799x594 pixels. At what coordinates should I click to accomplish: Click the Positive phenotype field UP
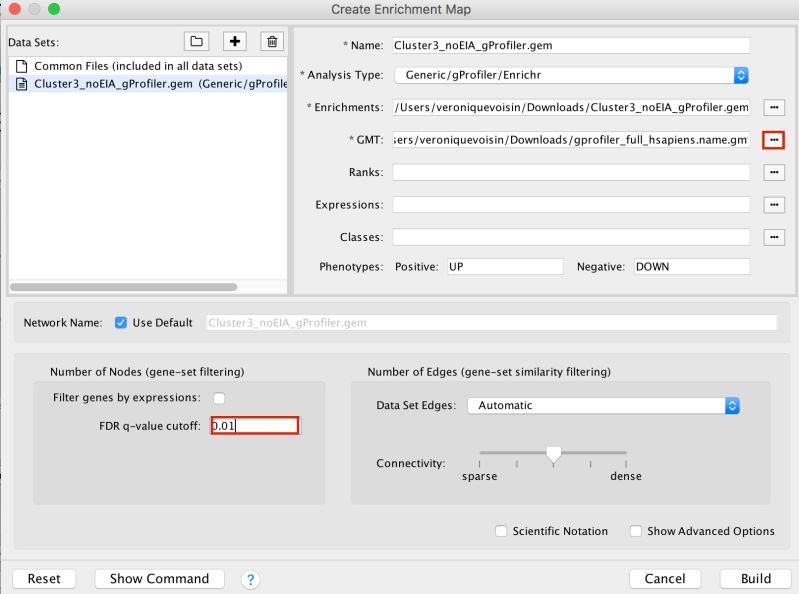pos(505,266)
